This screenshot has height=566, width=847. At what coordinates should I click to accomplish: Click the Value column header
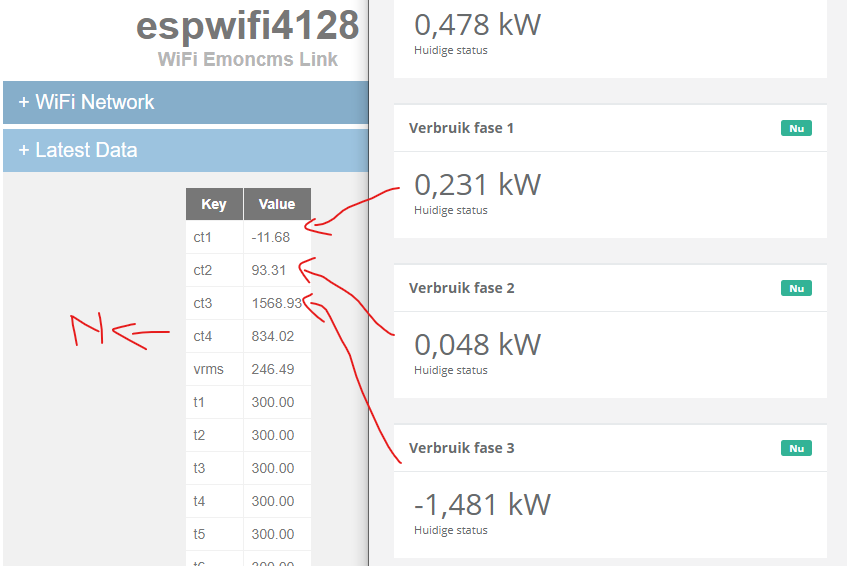[277, 204]
